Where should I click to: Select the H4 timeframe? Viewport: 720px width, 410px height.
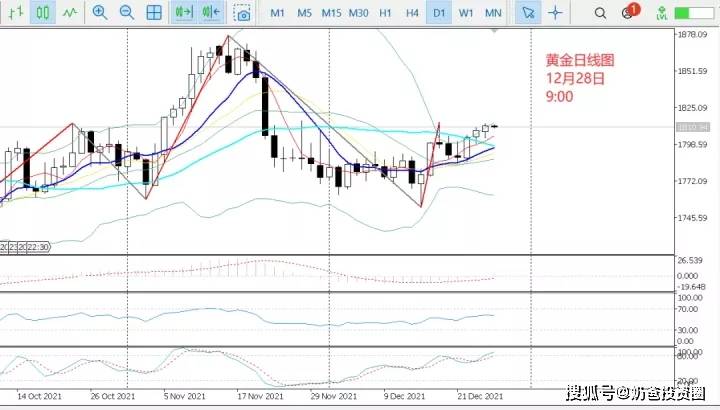coord(412,13)
